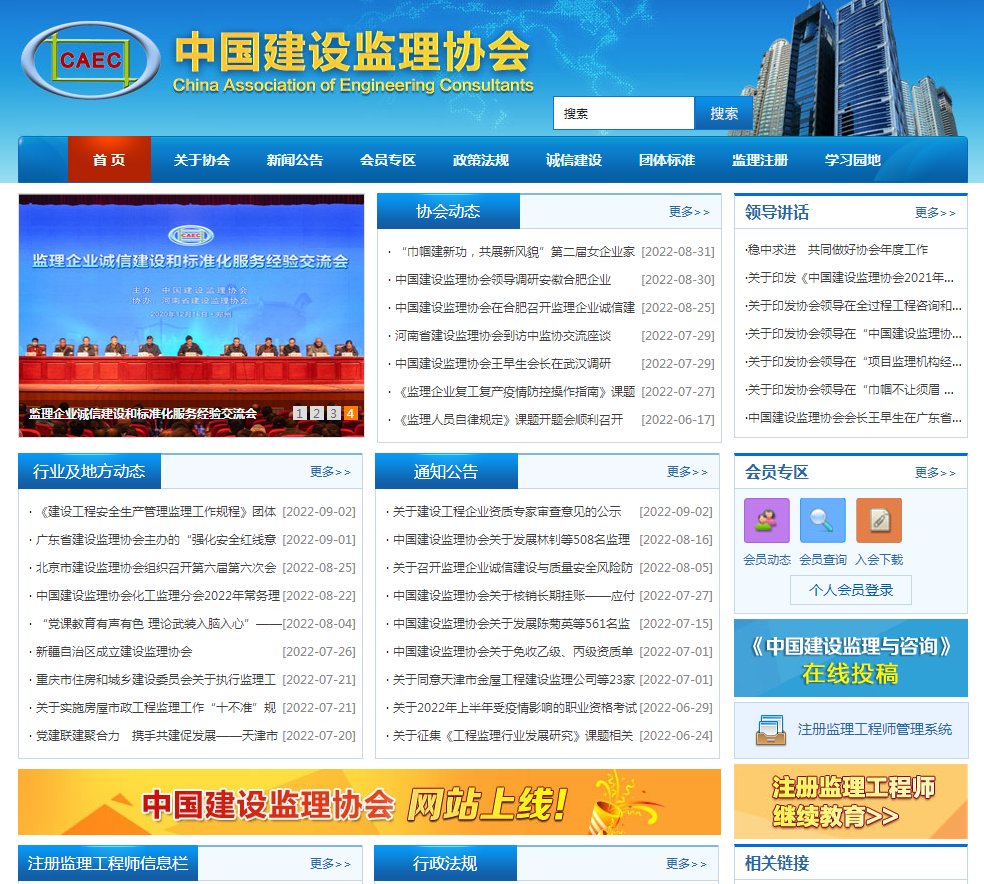984x884 pixels.
Task: Click the 网站上线 orange wide banner
Action: click(x=369, y=802)
